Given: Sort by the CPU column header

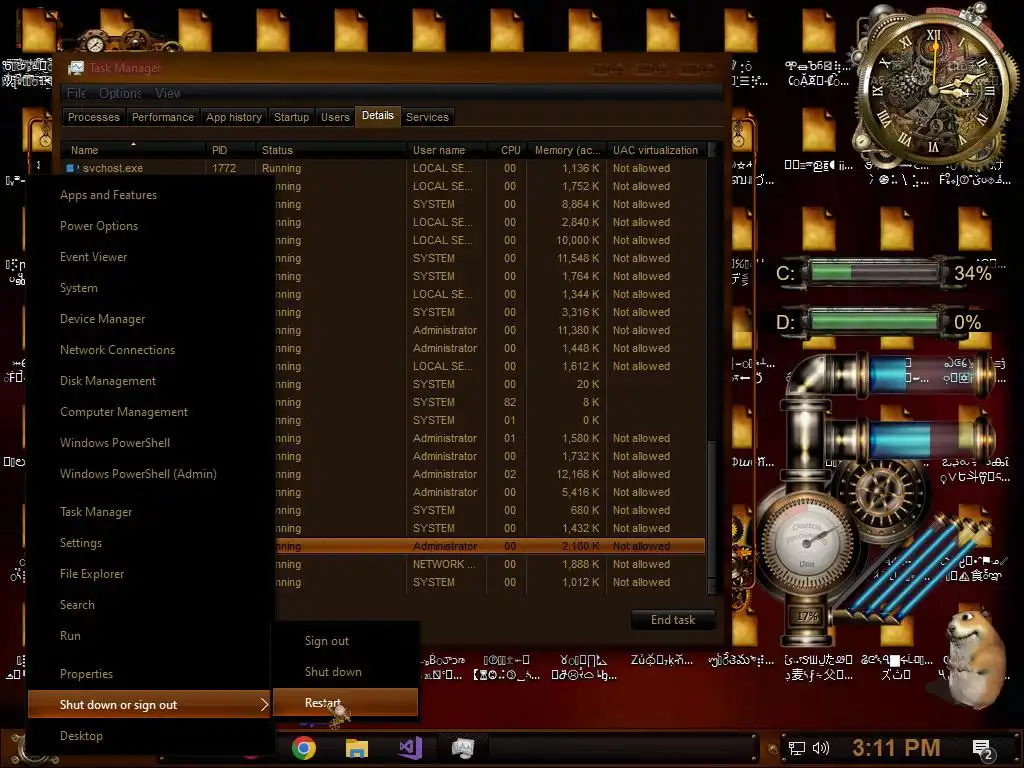Looking at the screenshot, I should (507, 150).
